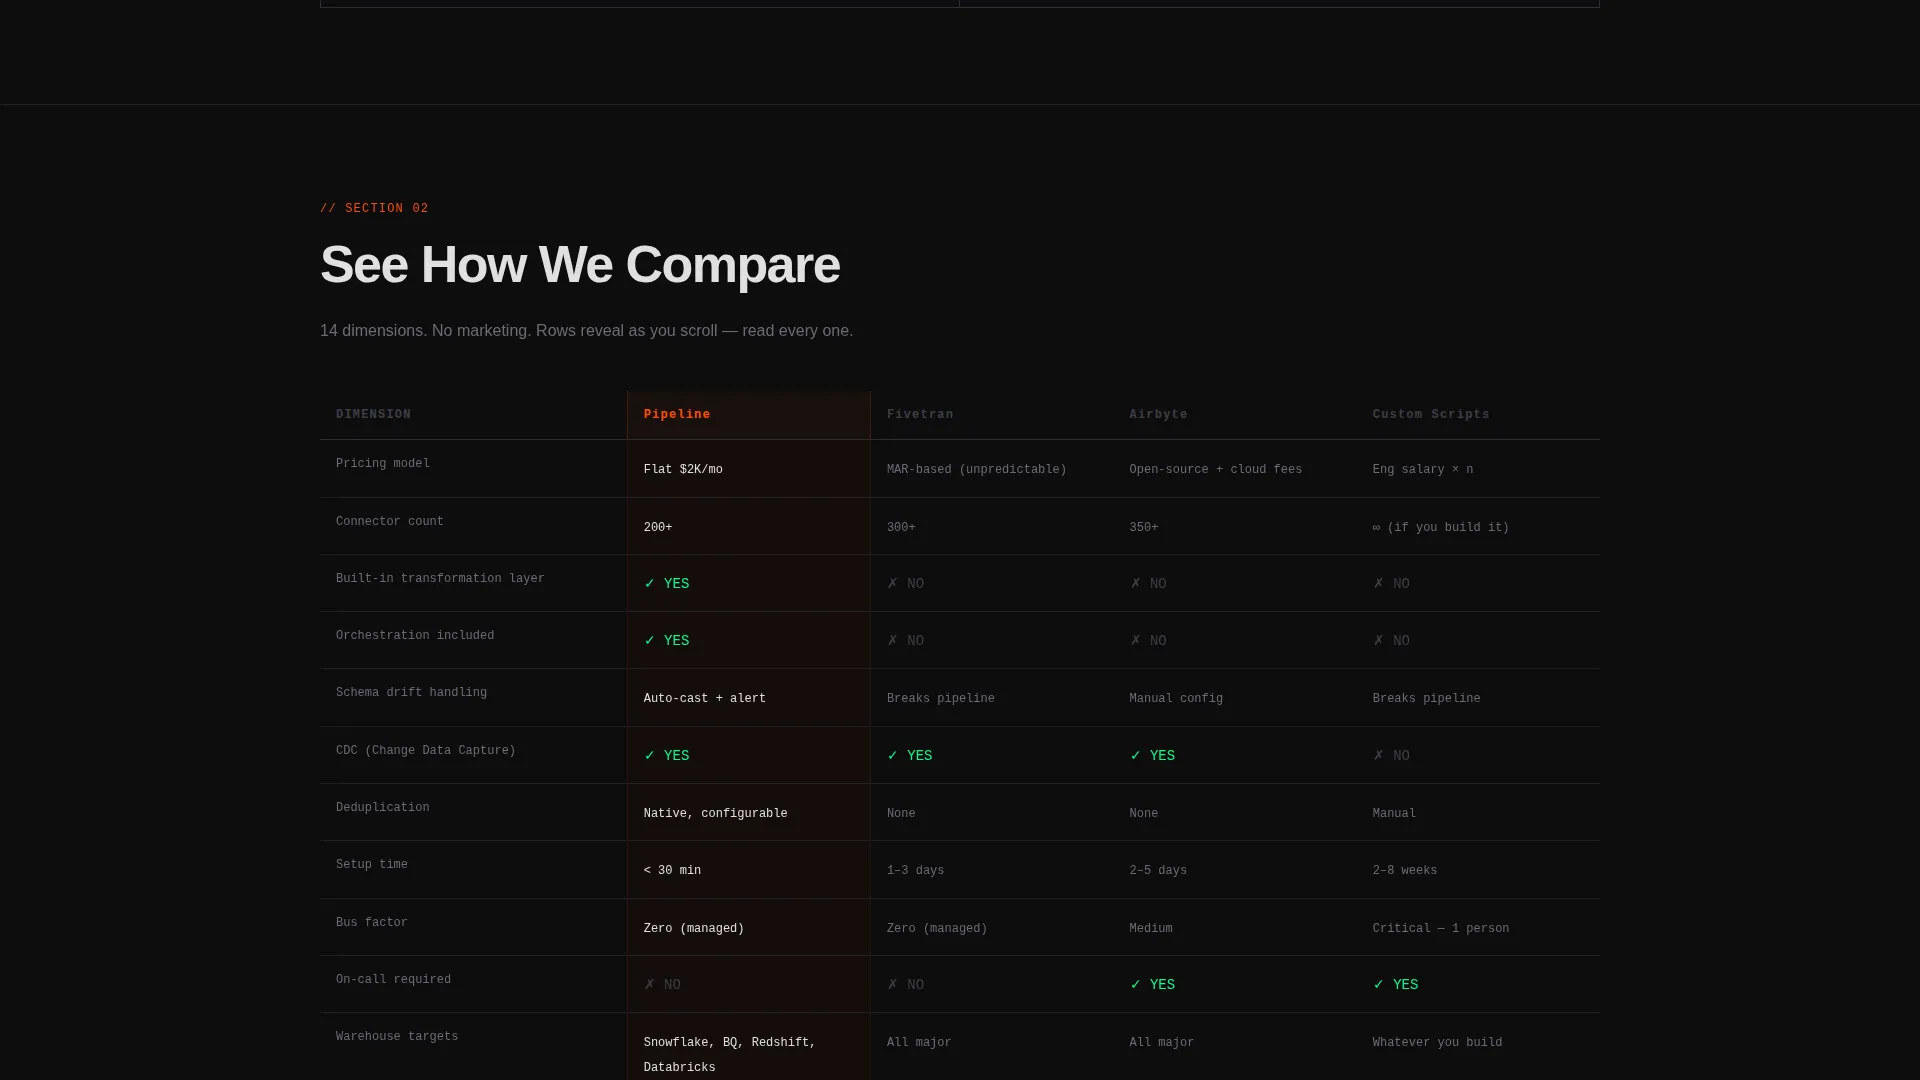
Task: Click Airbyte YES in On-call row
Action: [1153, 984]
